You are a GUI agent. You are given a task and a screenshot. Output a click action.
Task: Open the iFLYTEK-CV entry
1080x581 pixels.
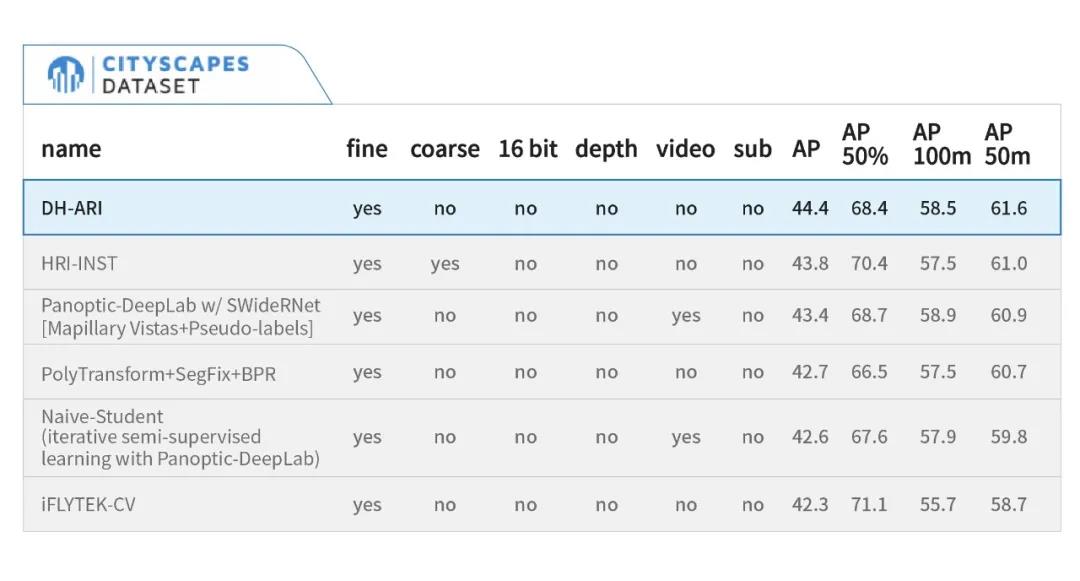(x=88, y=504)
